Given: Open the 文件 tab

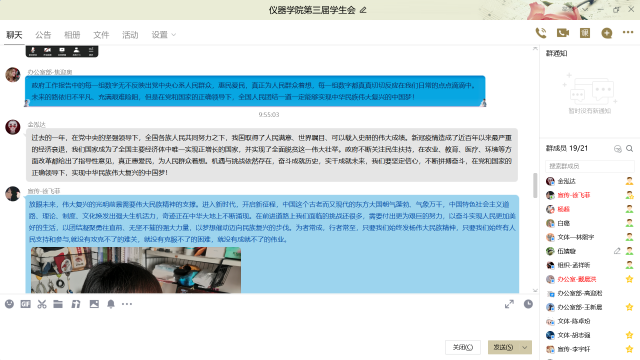Looking at the screenshot, I should (x=101, y=35).
